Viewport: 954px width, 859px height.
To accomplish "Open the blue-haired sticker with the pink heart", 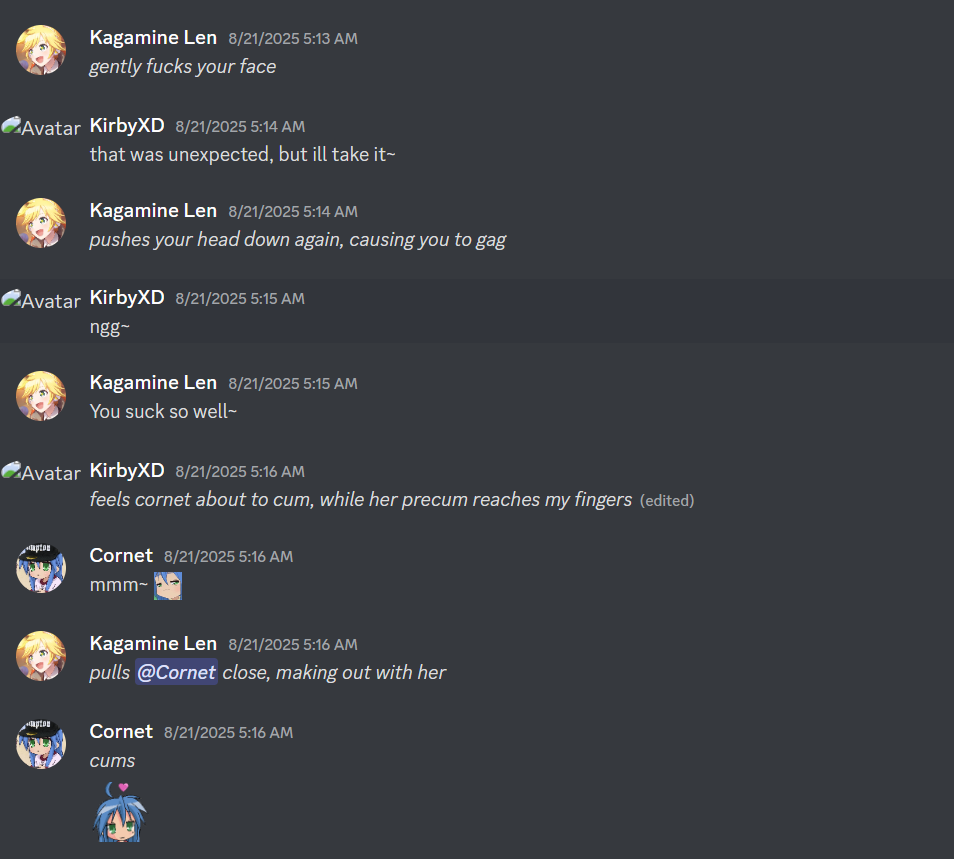I will (x=120, y=812).
